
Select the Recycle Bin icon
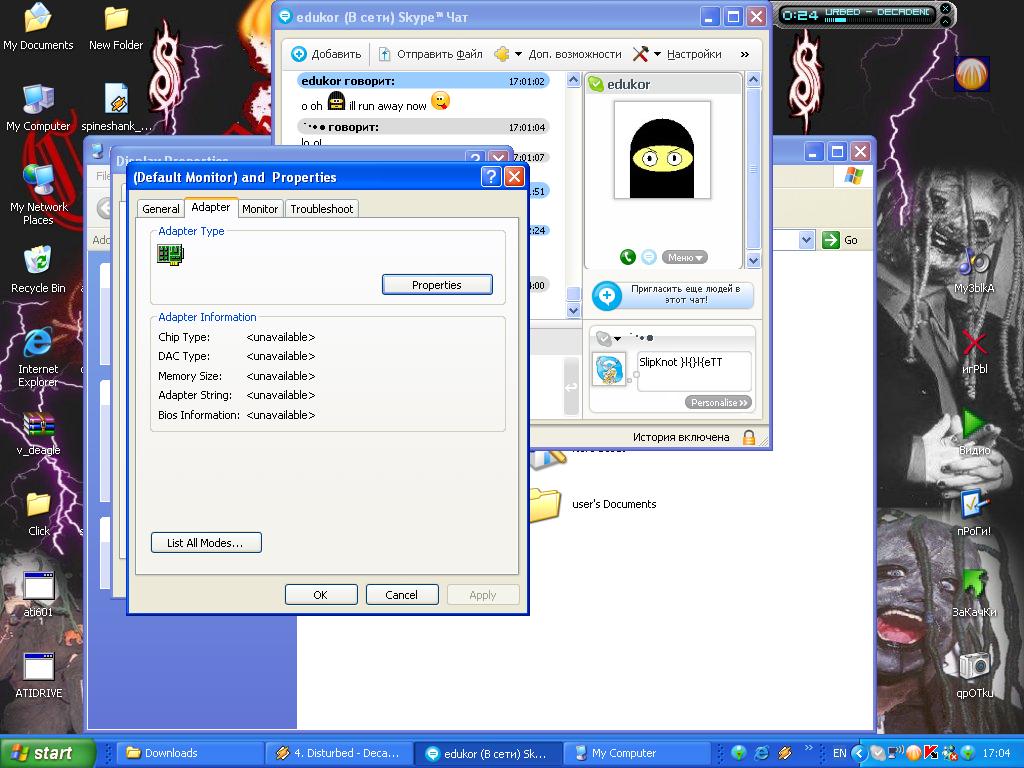(x=38, y=270)
